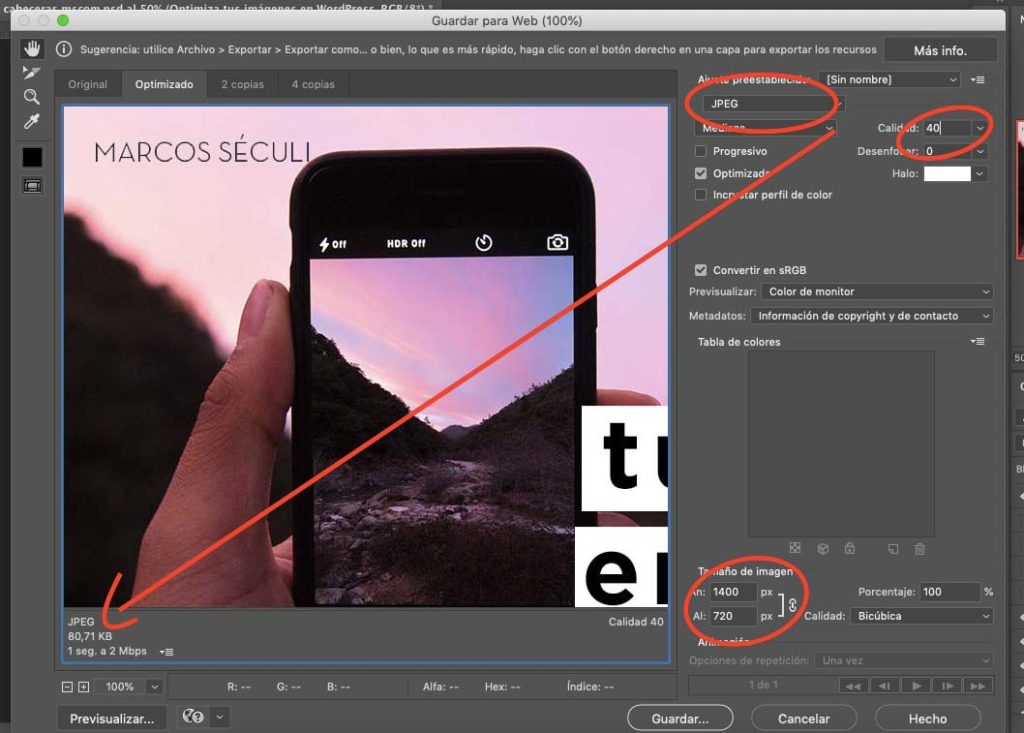The image size is (1024, 733).
Task: Toggle Incrustar perfil de color checkbox
Action: (701, 195)
